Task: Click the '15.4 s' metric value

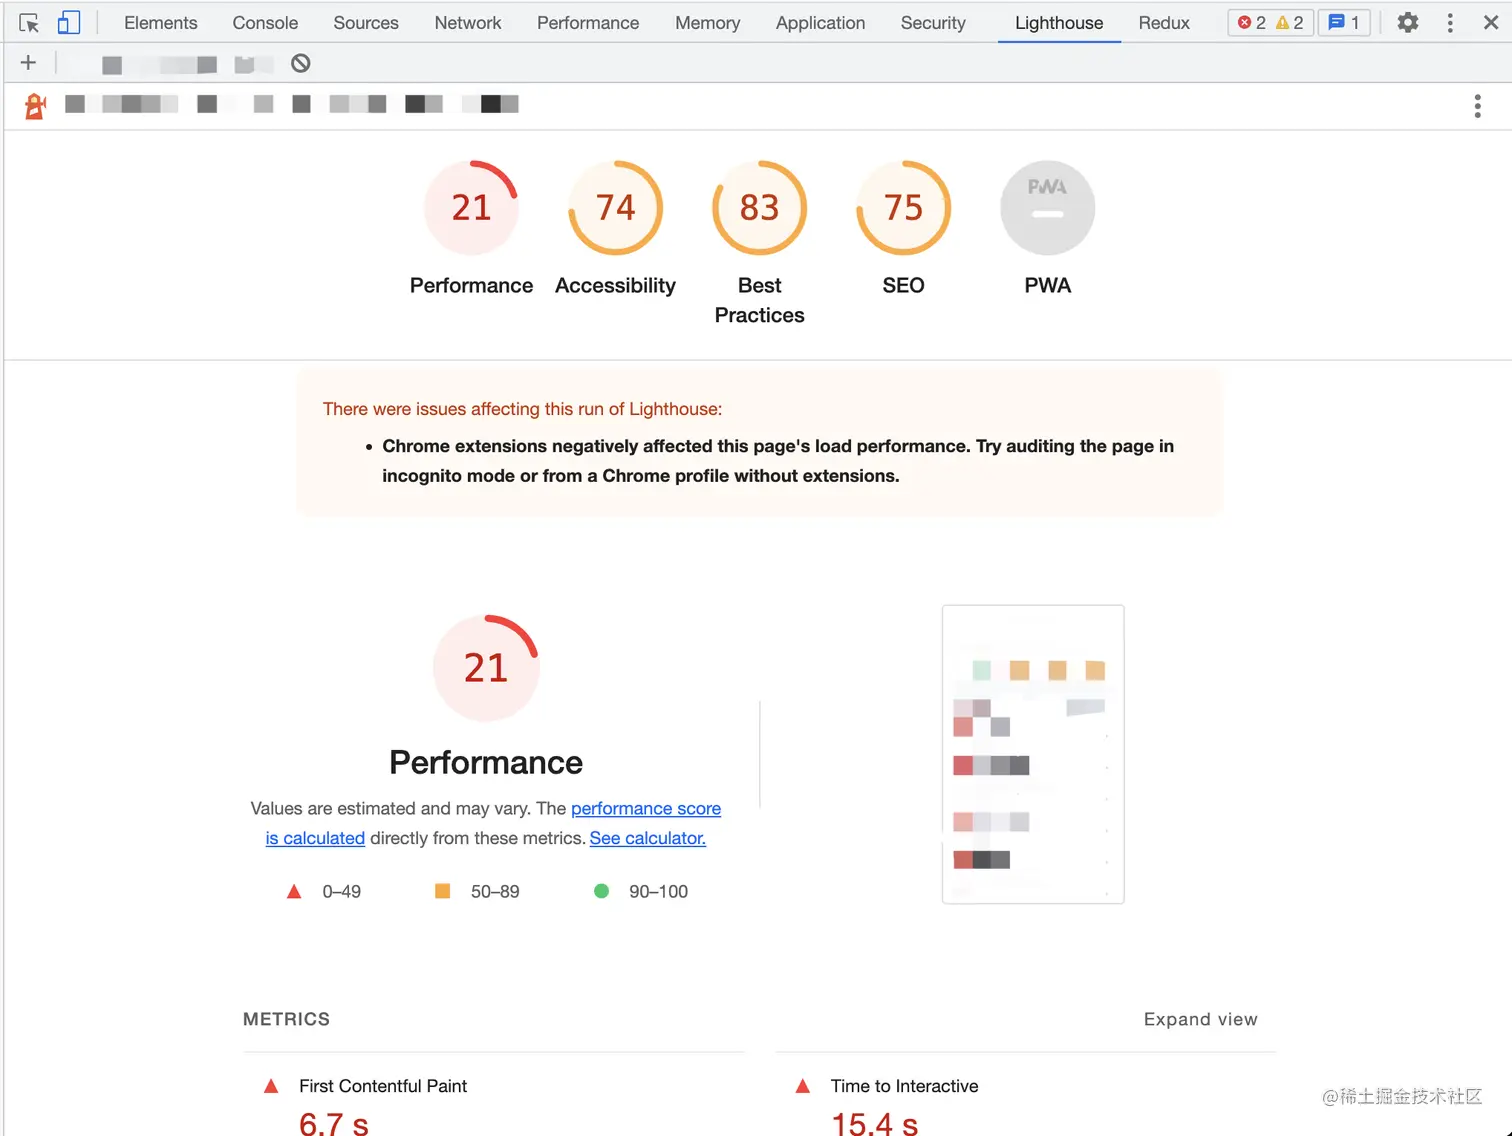Action: (875, 1123)
